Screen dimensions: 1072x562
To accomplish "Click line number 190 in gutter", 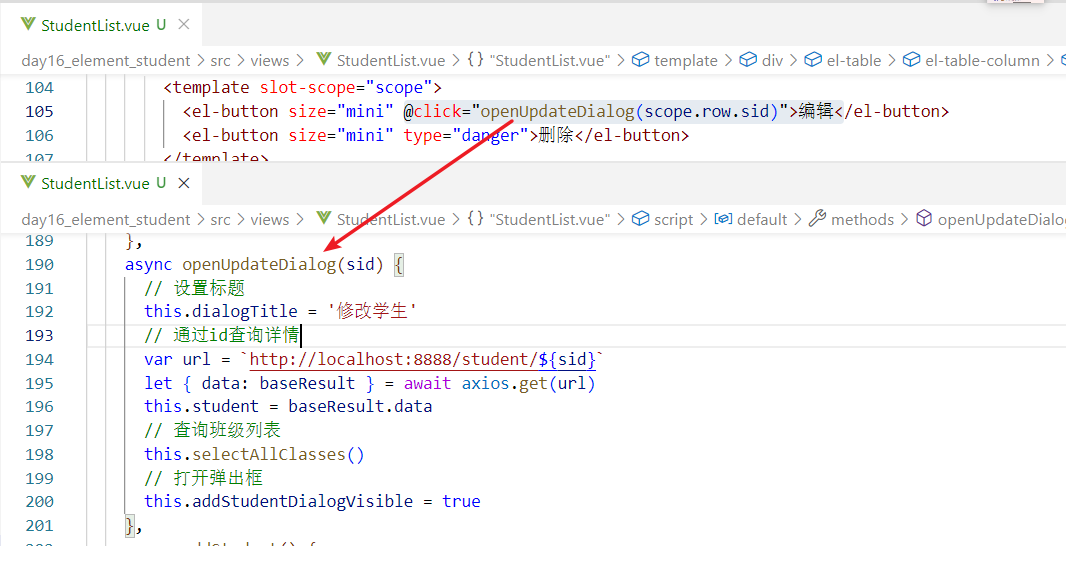I will pyautogui.click(x=39, y=265).
